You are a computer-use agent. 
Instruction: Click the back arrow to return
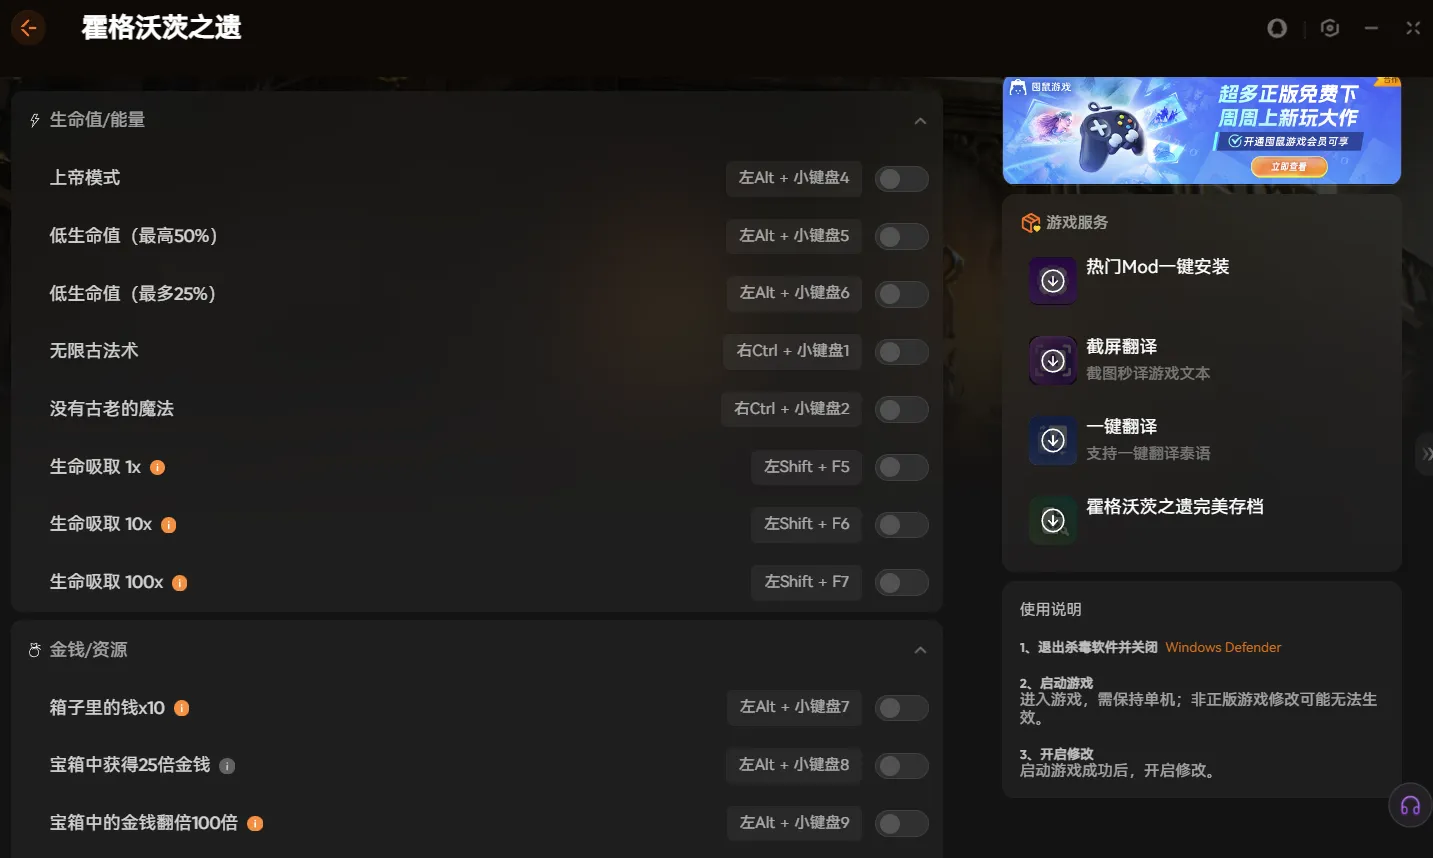click(x=28, y=28)
